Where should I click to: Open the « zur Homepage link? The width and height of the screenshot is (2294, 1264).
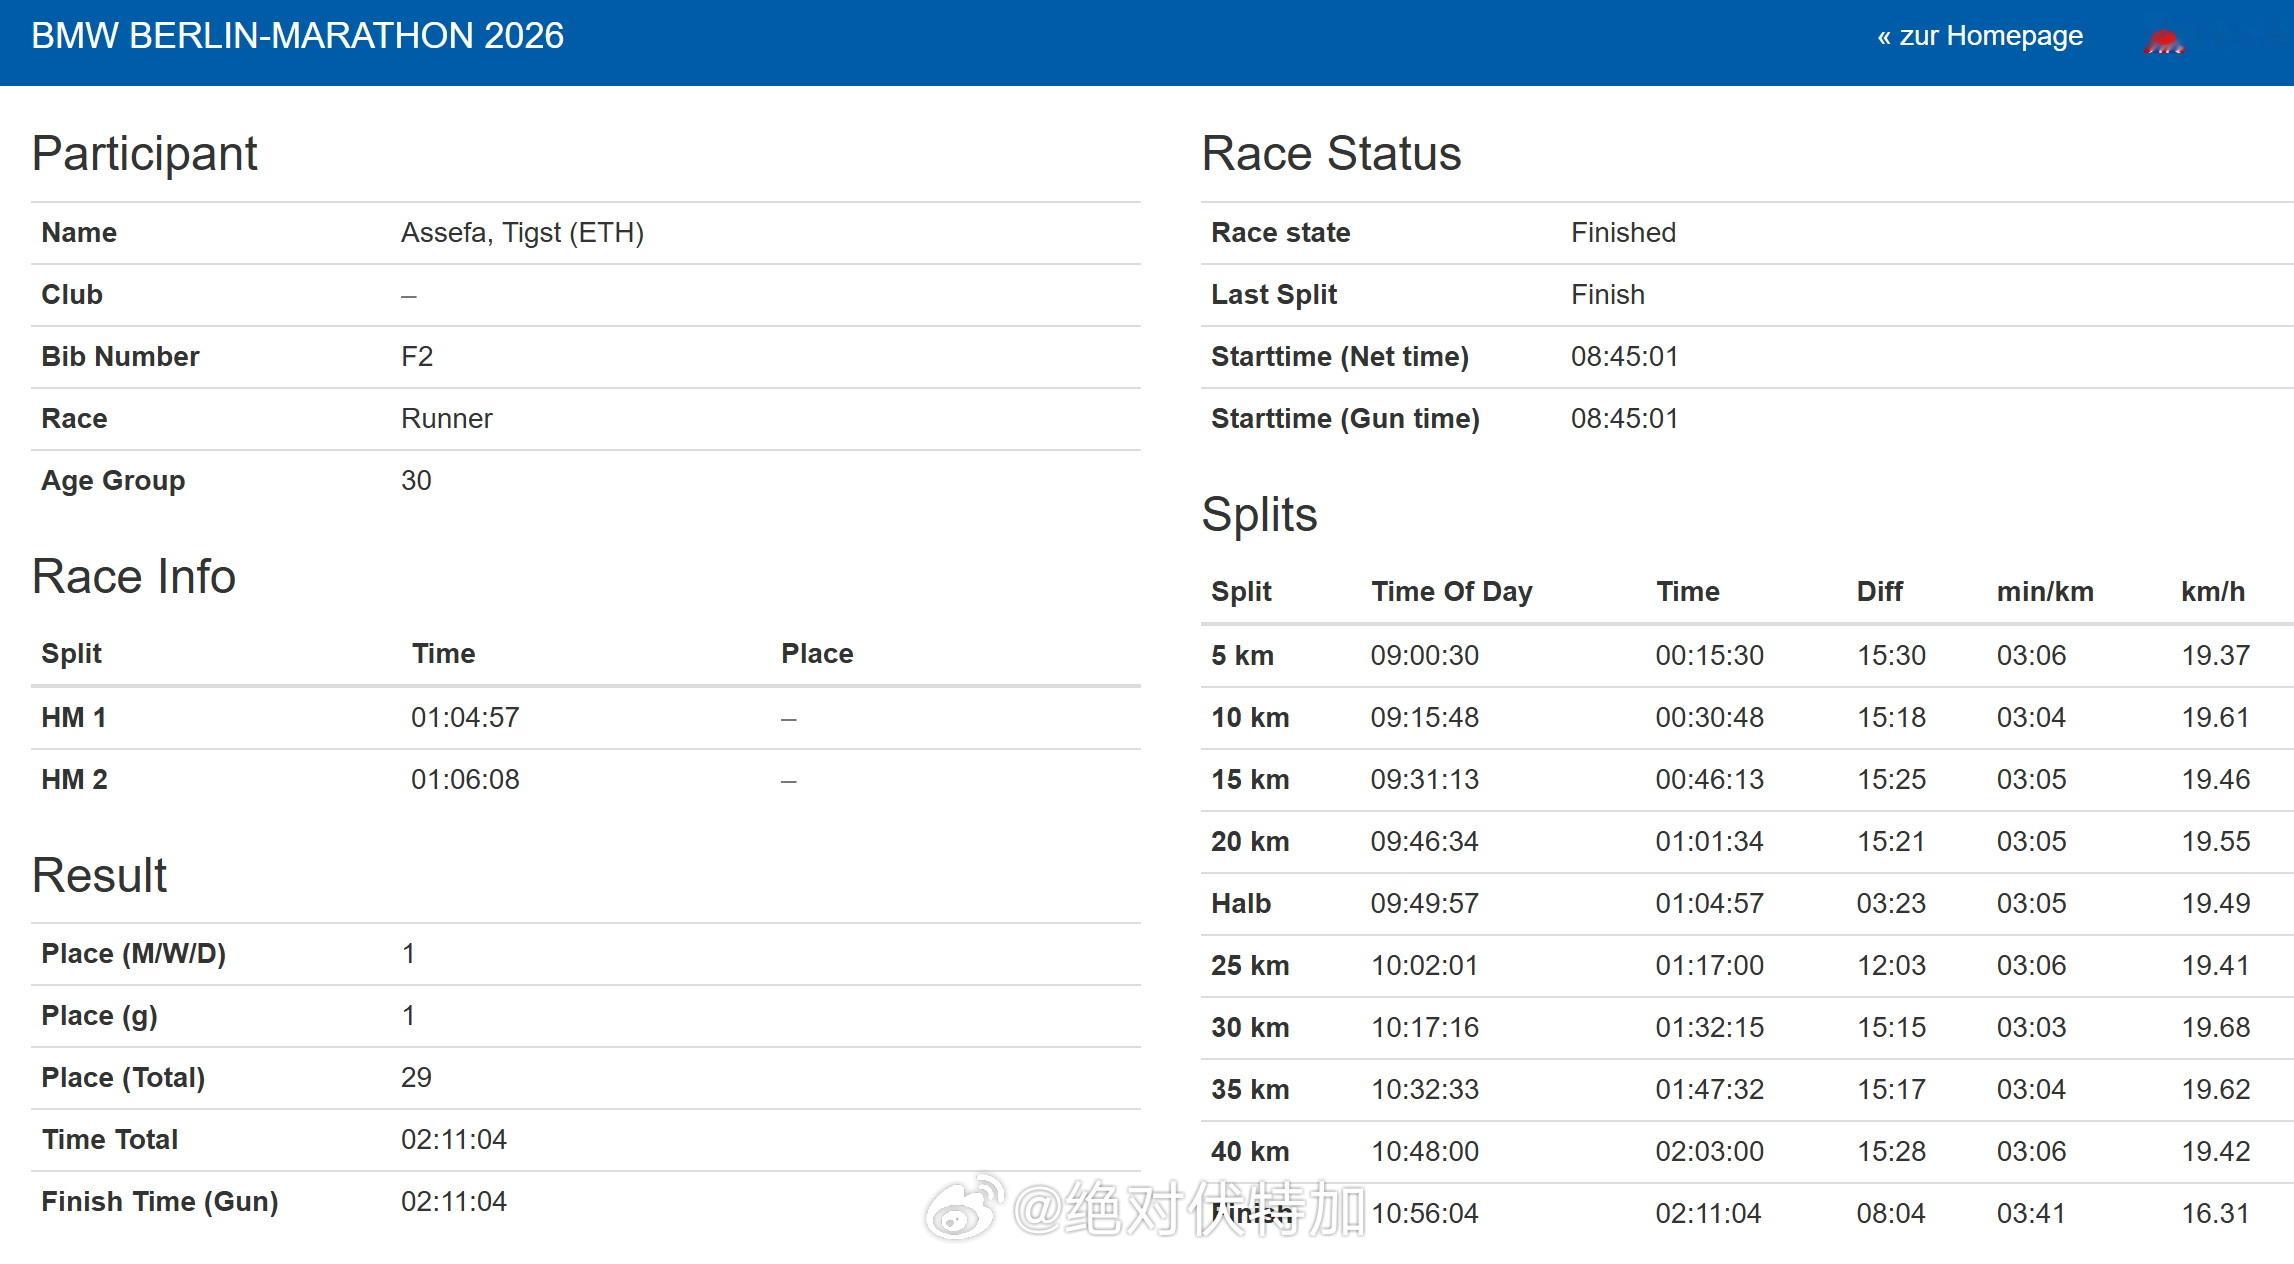1980,36
